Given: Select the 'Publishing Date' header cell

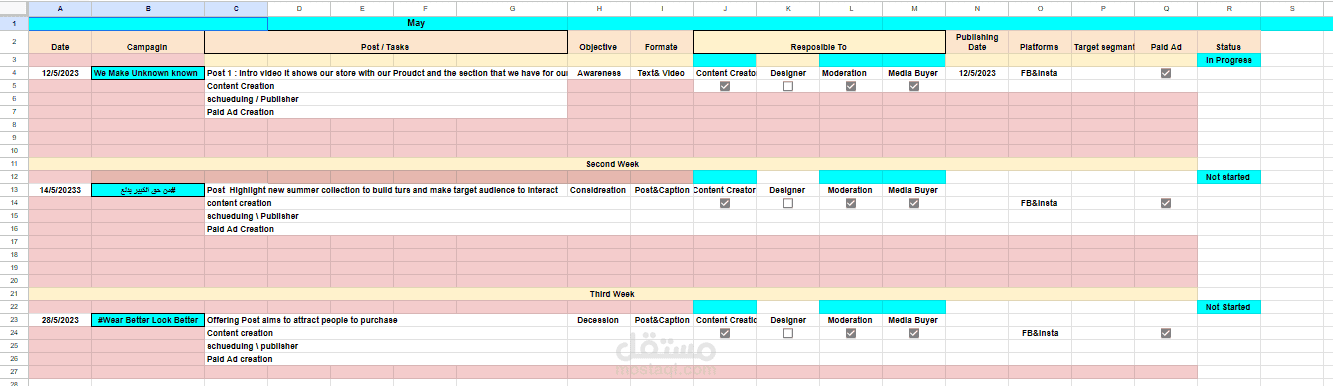Looking at the screenshot, I should point(977,42).
